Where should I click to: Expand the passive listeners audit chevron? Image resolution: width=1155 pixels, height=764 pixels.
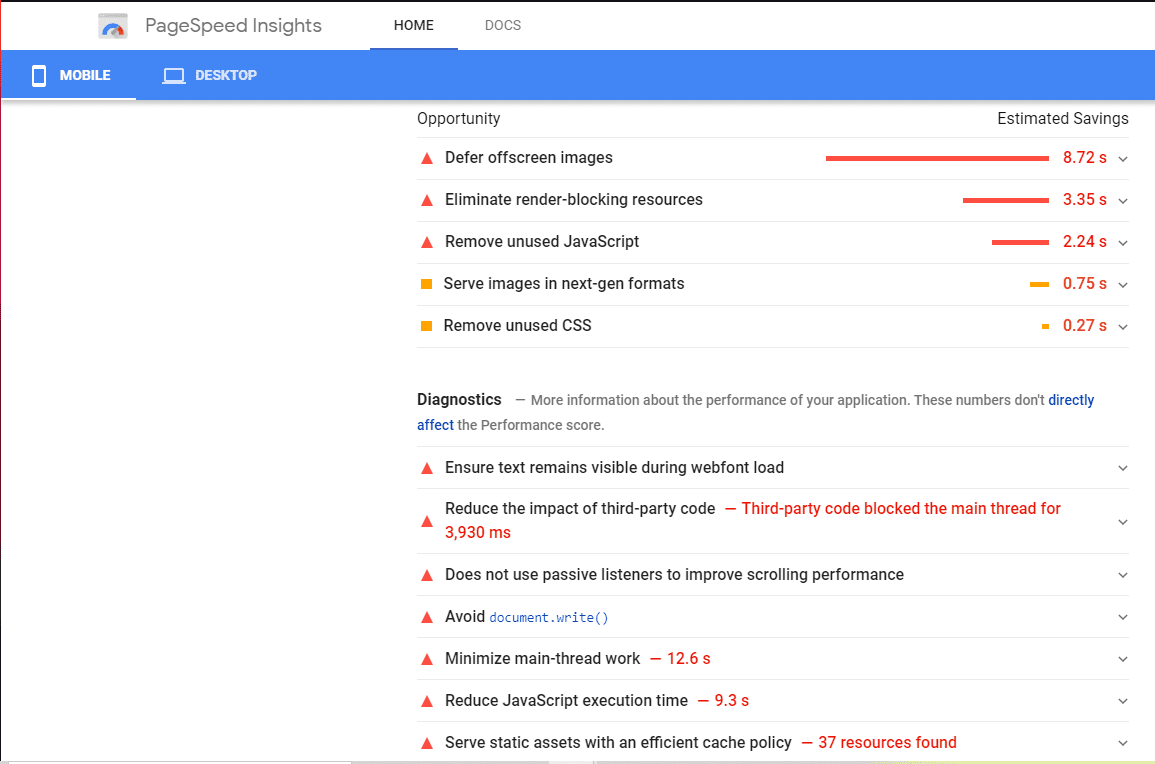point(1123,575)
